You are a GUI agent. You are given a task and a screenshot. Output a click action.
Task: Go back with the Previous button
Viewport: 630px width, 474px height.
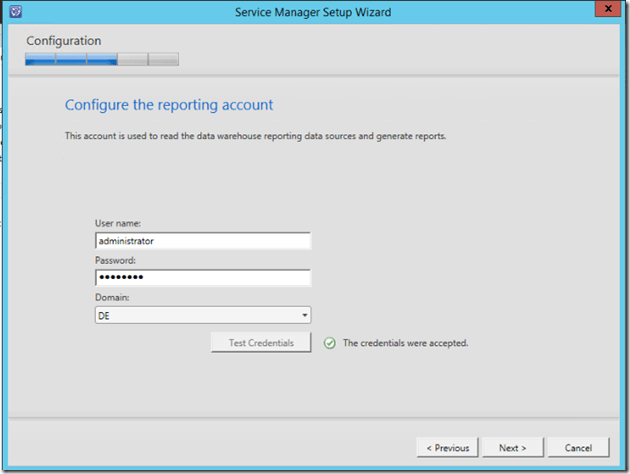click(448, 447)
